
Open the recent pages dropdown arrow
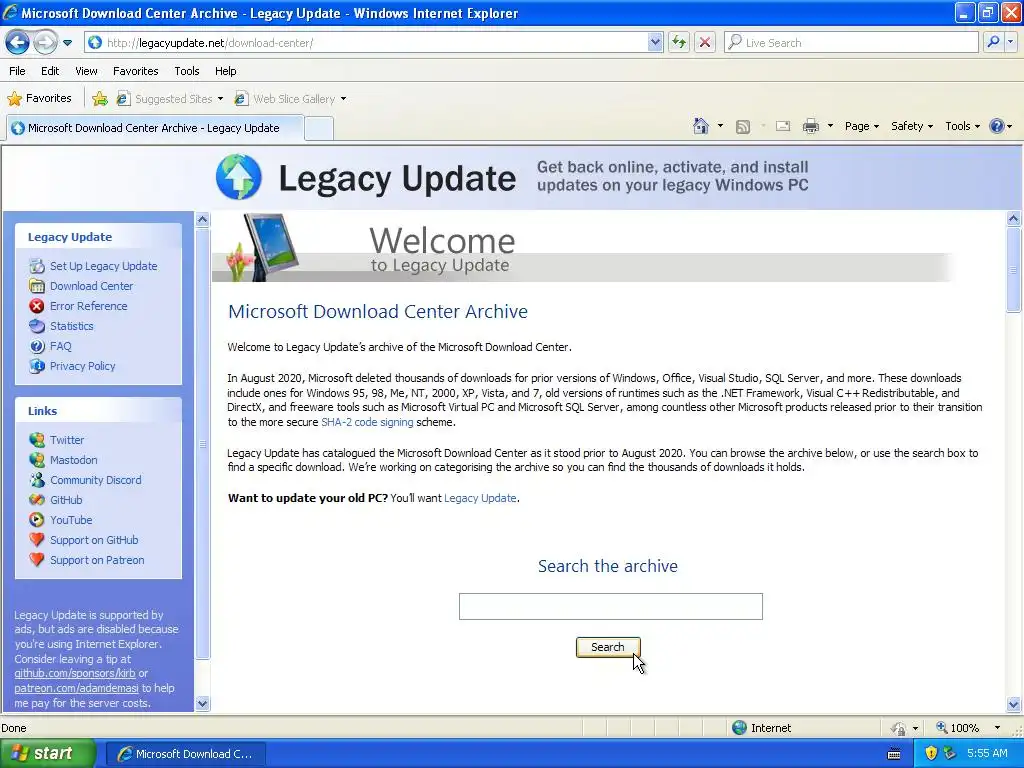67,43
